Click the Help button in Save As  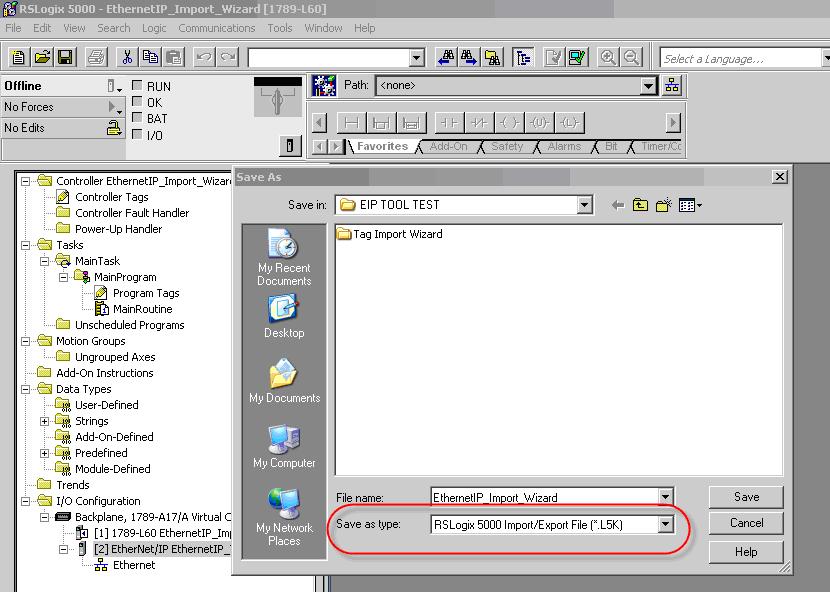pos(746,552)
